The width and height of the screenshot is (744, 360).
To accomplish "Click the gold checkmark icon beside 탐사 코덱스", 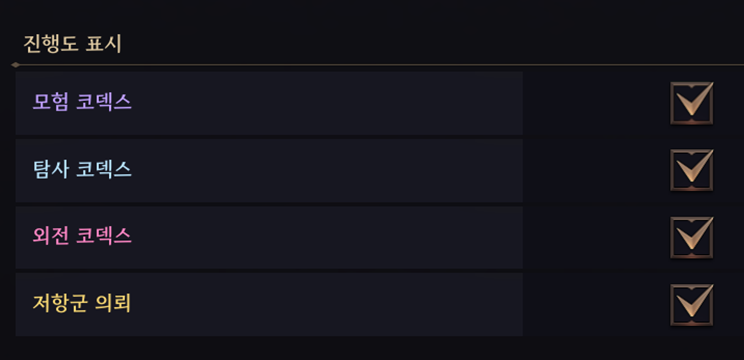I will pos(695,166).
